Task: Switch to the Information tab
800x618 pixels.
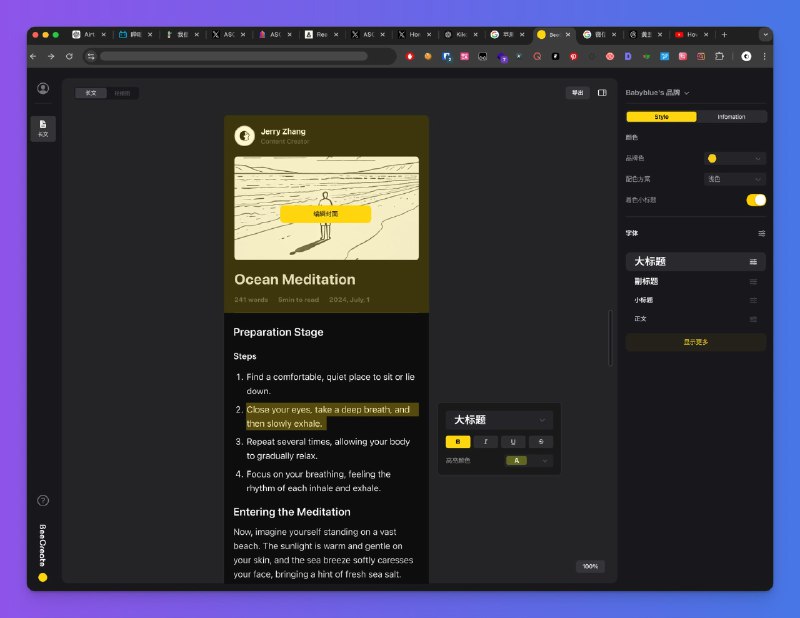Action: tap(731, 117)
